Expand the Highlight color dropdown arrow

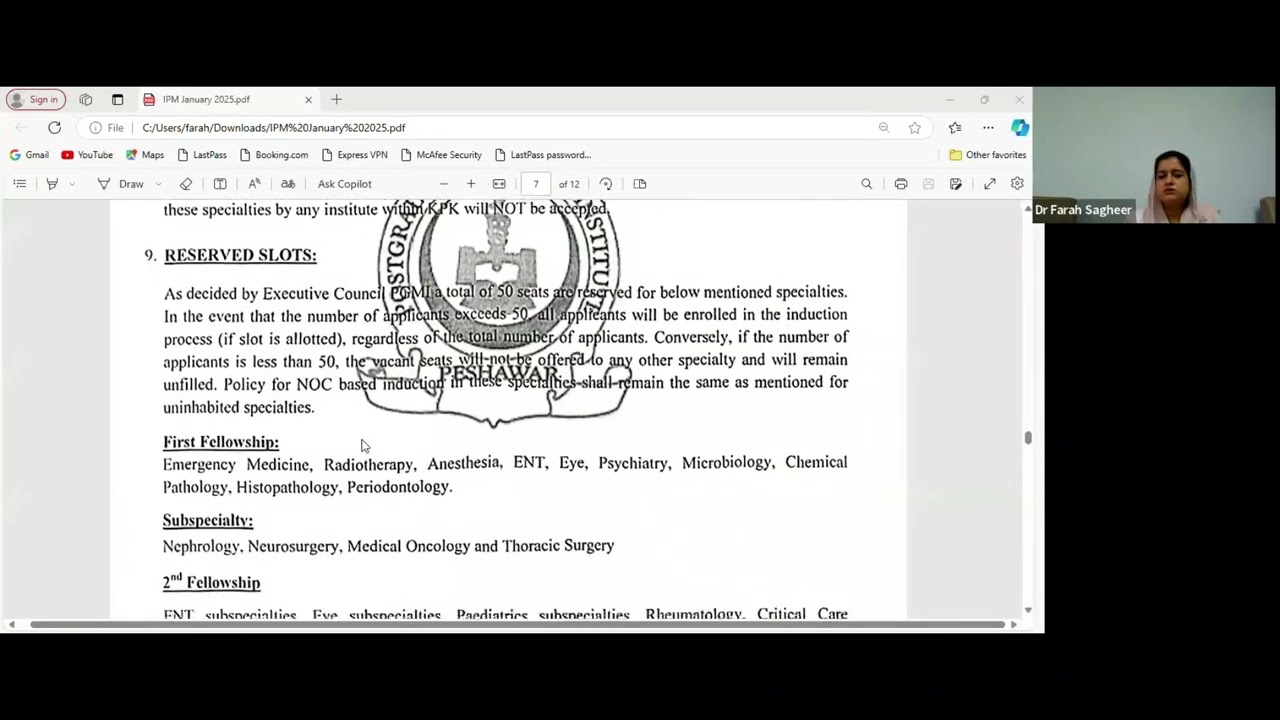72,184
